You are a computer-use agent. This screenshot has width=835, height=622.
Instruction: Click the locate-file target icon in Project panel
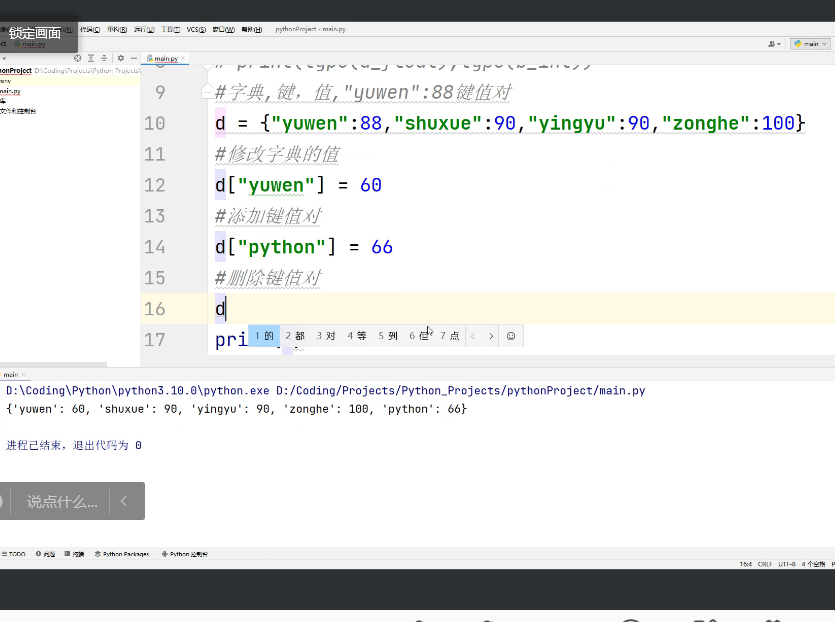[x=78, y=58]
